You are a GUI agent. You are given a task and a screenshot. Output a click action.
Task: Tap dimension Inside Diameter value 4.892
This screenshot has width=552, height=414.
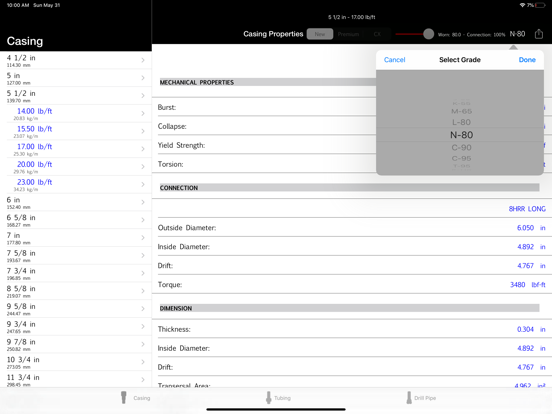coord(525,348)
